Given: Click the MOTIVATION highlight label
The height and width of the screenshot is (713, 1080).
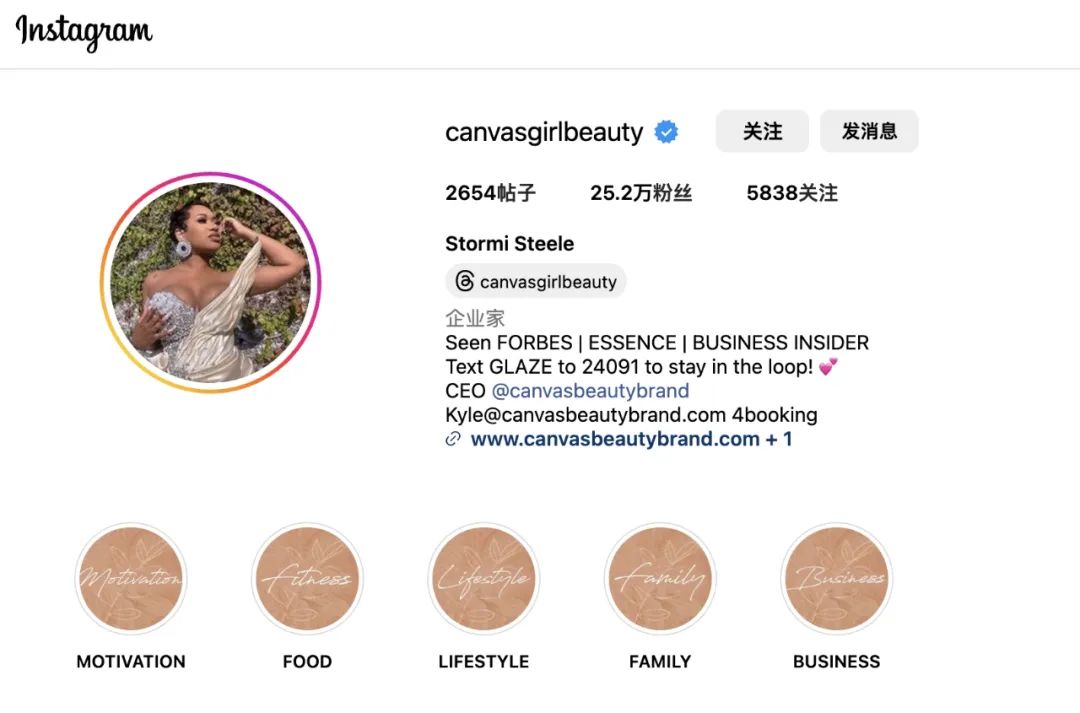Looking at the screenshot, I should 131,661.
